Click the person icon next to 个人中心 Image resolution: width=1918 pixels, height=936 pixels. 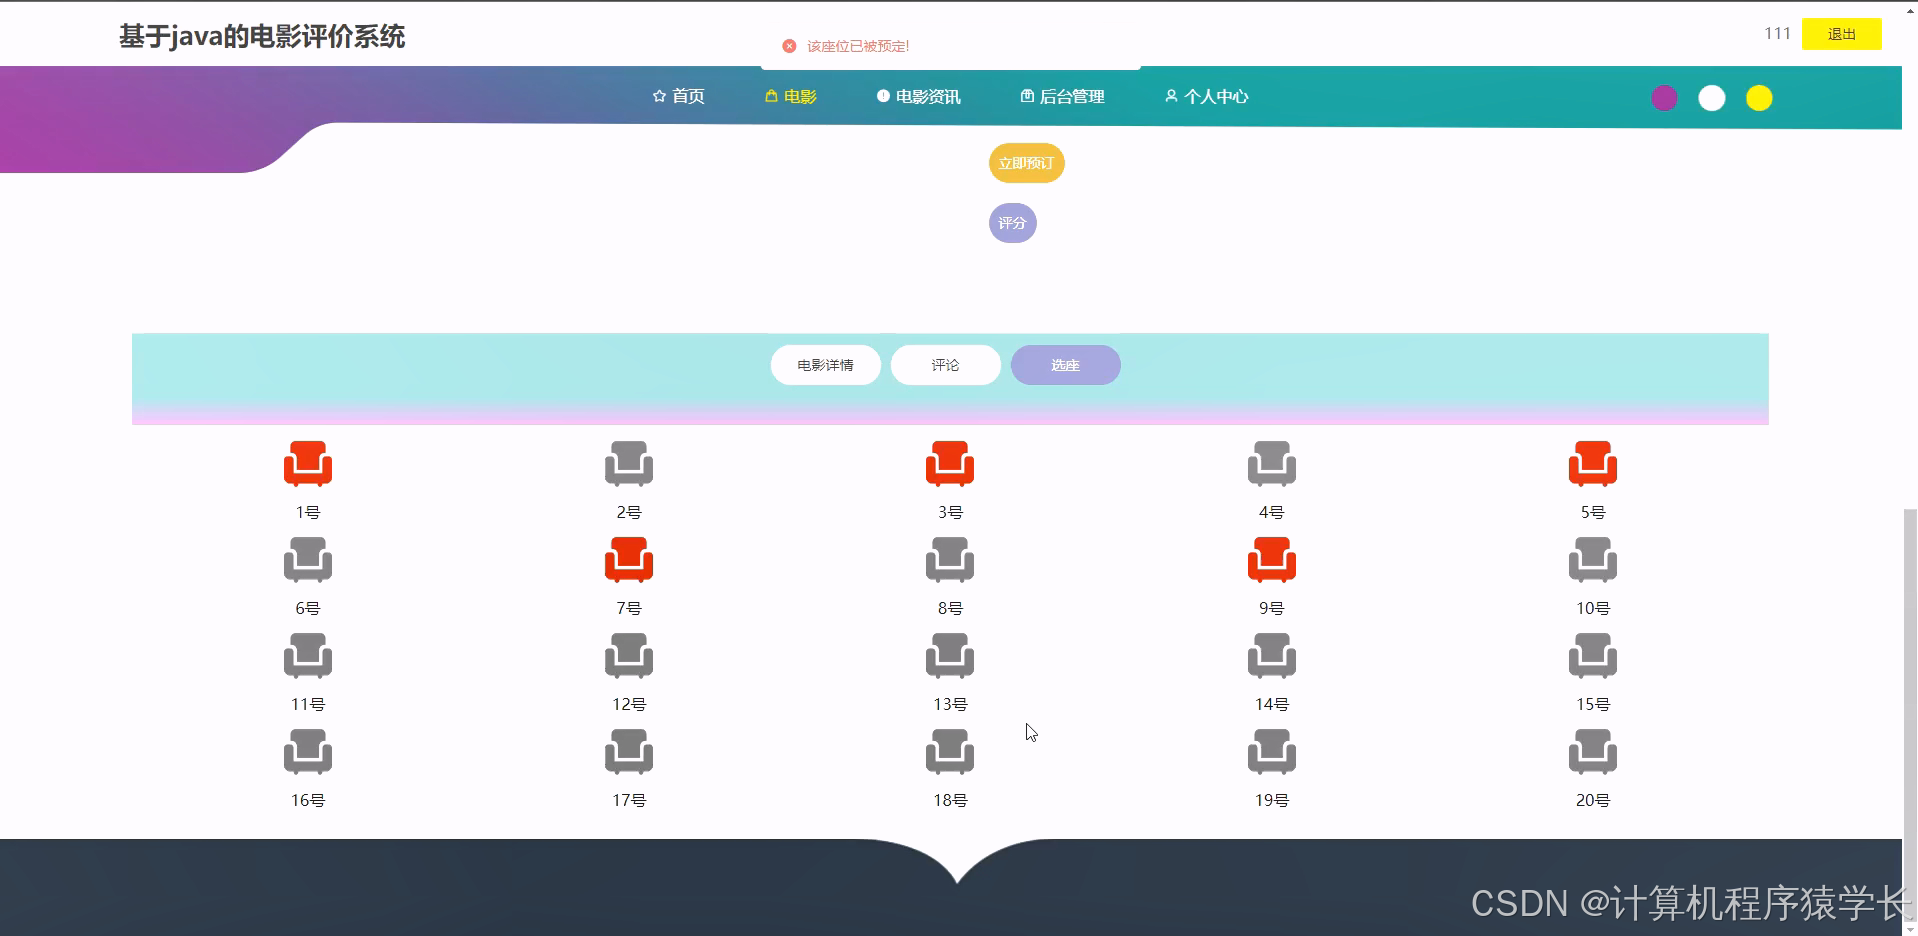[x=1171, y=96]
